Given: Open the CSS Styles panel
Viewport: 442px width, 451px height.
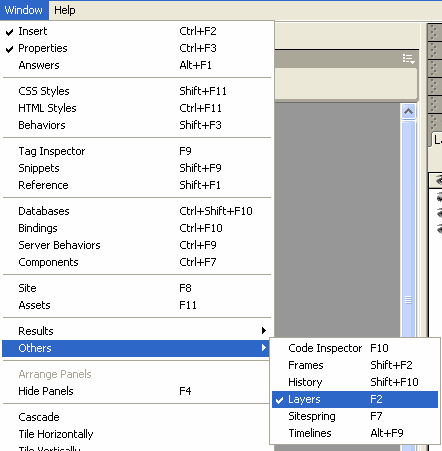Looking at the screenshot, I should coord(137,91).
